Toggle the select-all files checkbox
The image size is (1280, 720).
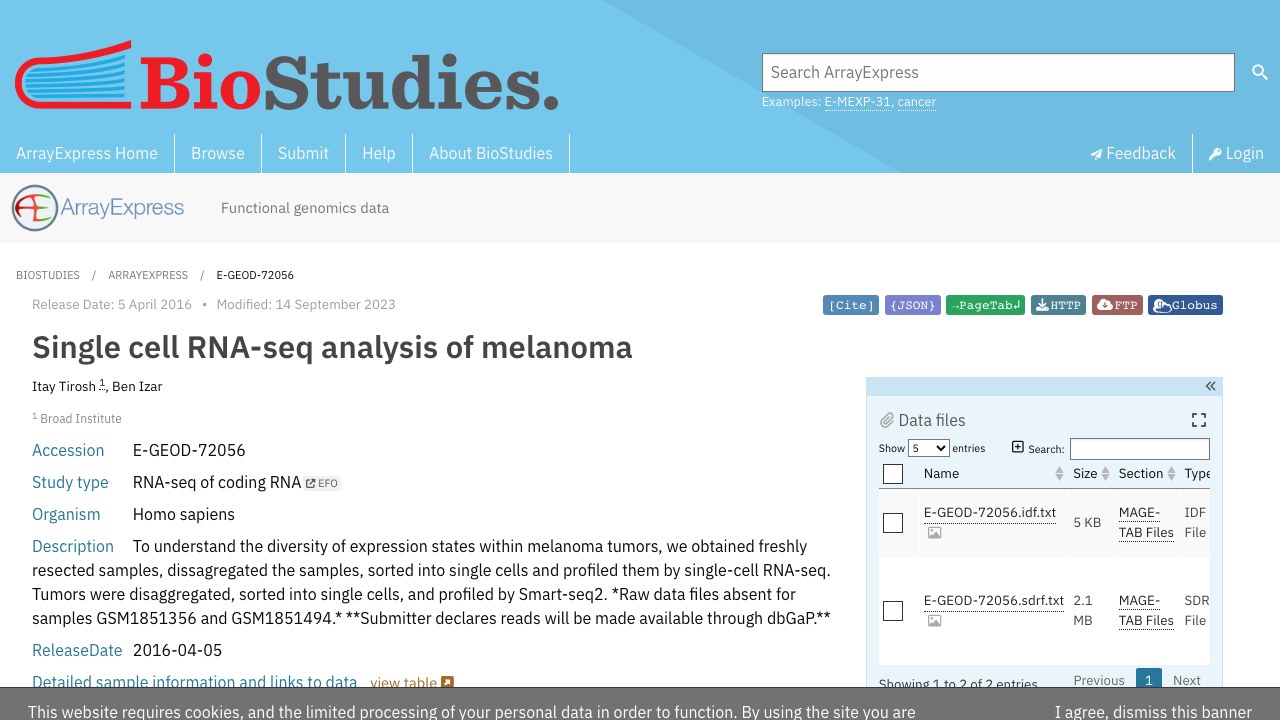(x=893, y=474)
